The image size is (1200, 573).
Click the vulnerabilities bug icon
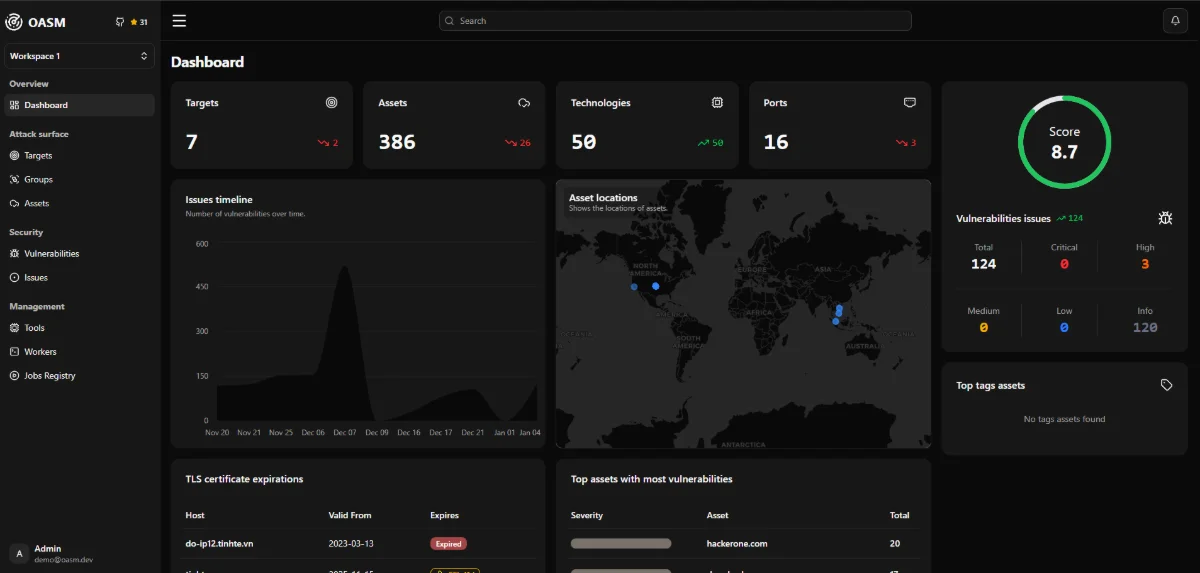pos(1165,218)
